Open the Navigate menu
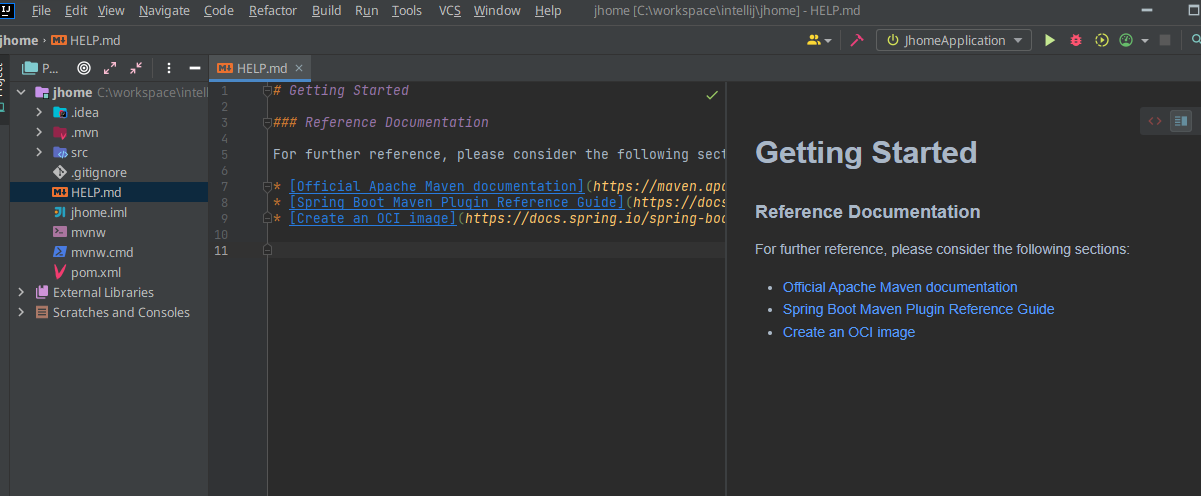The height and width of the screenshot is (496, 1201). coord(164,10)
